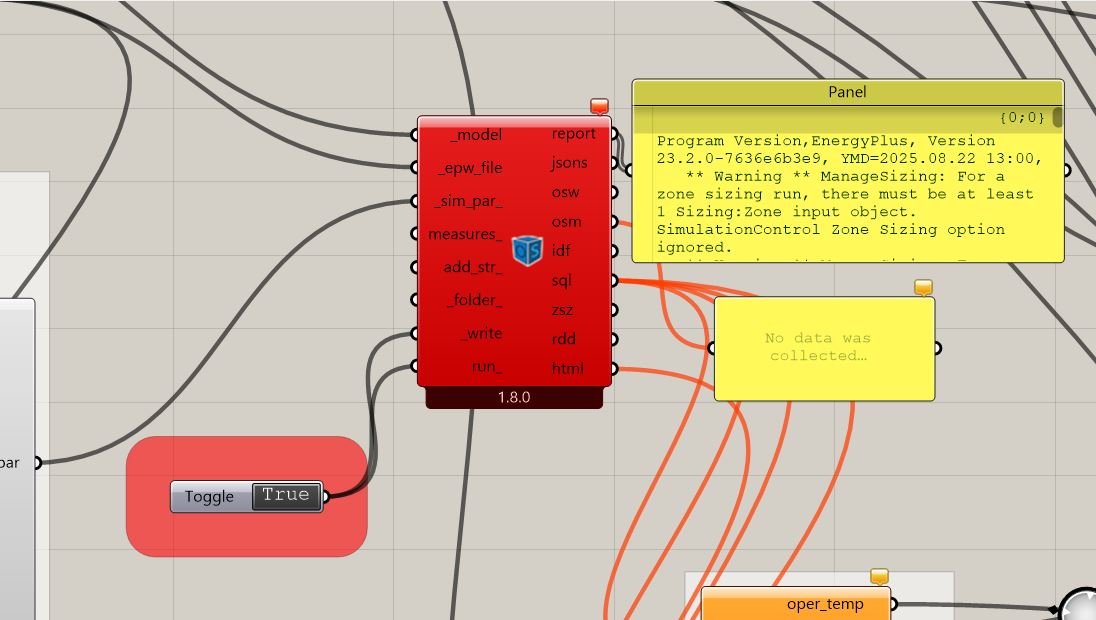Click the _folder_ input parameter
1096x620 pixels.
[x=474, y=301]
